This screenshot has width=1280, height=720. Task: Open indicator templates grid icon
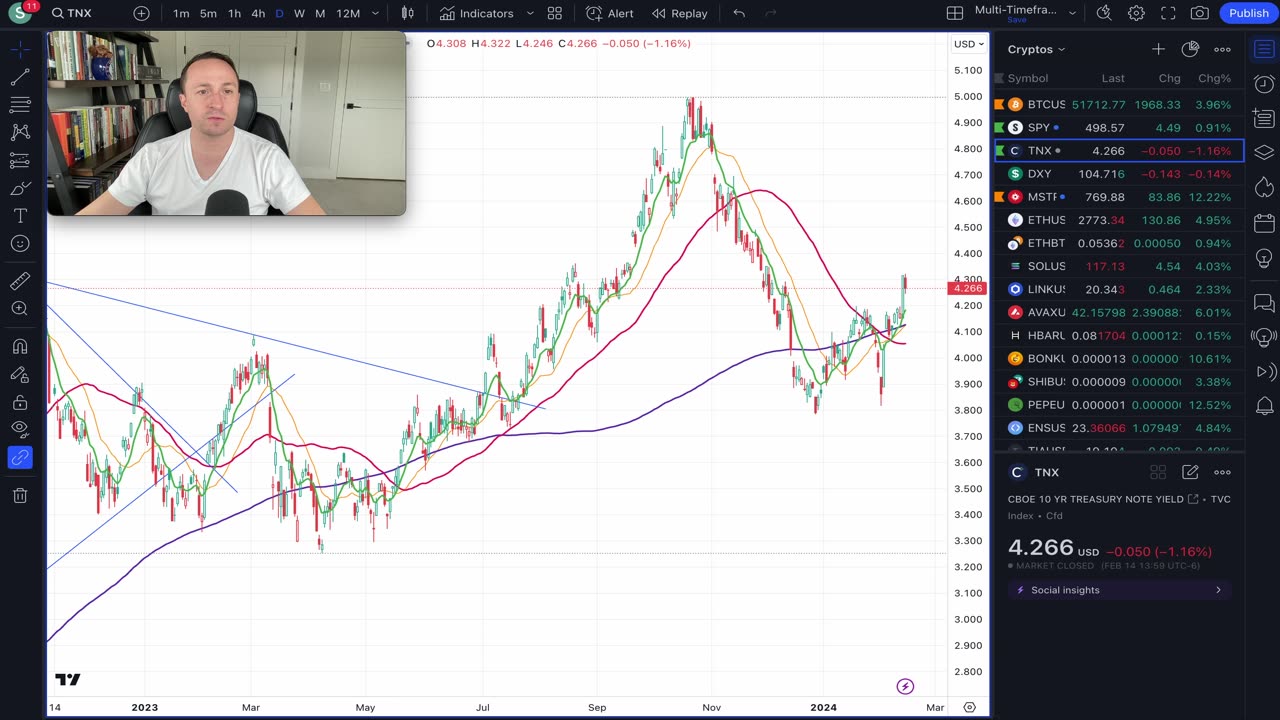point(554,13)
